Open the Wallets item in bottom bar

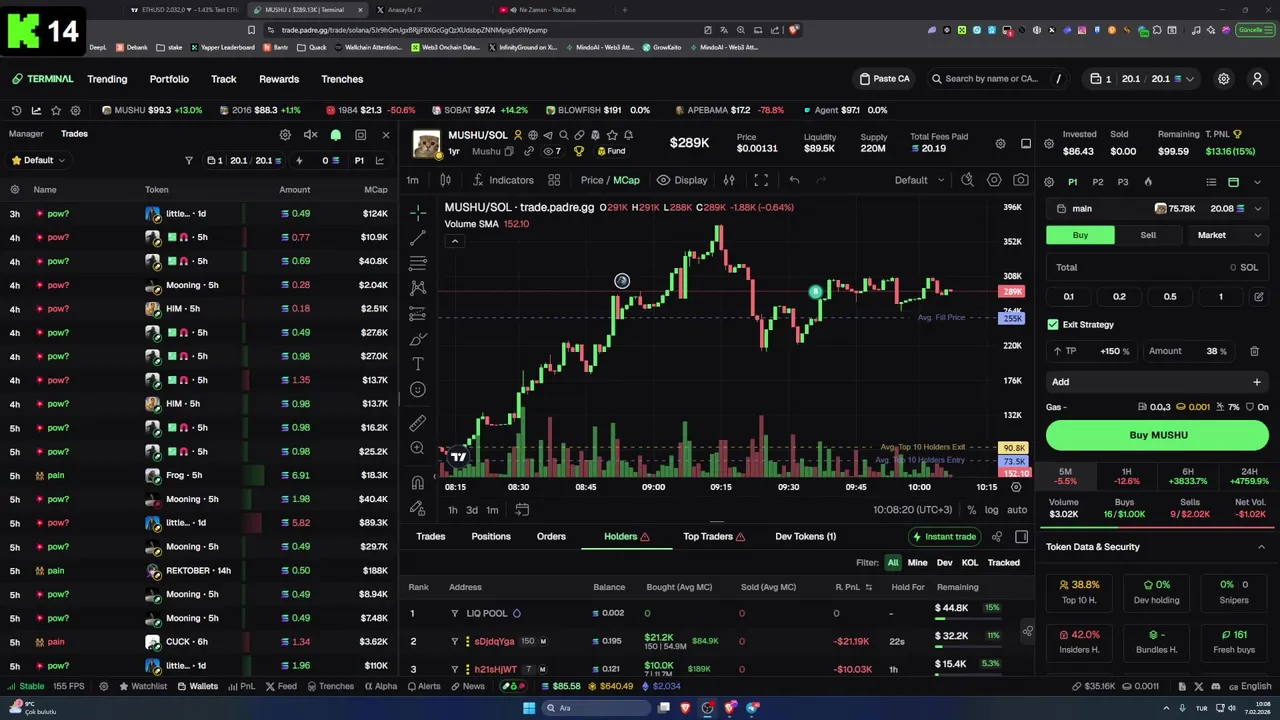197,687
